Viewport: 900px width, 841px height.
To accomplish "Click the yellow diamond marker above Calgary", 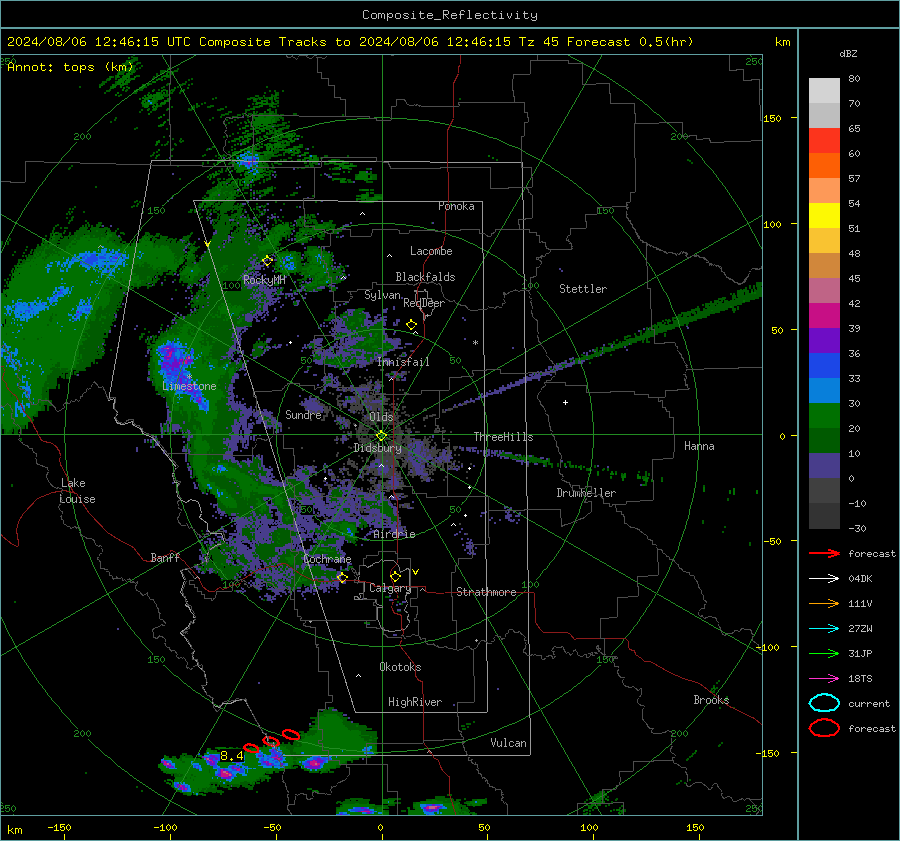I will click(395, 576).
